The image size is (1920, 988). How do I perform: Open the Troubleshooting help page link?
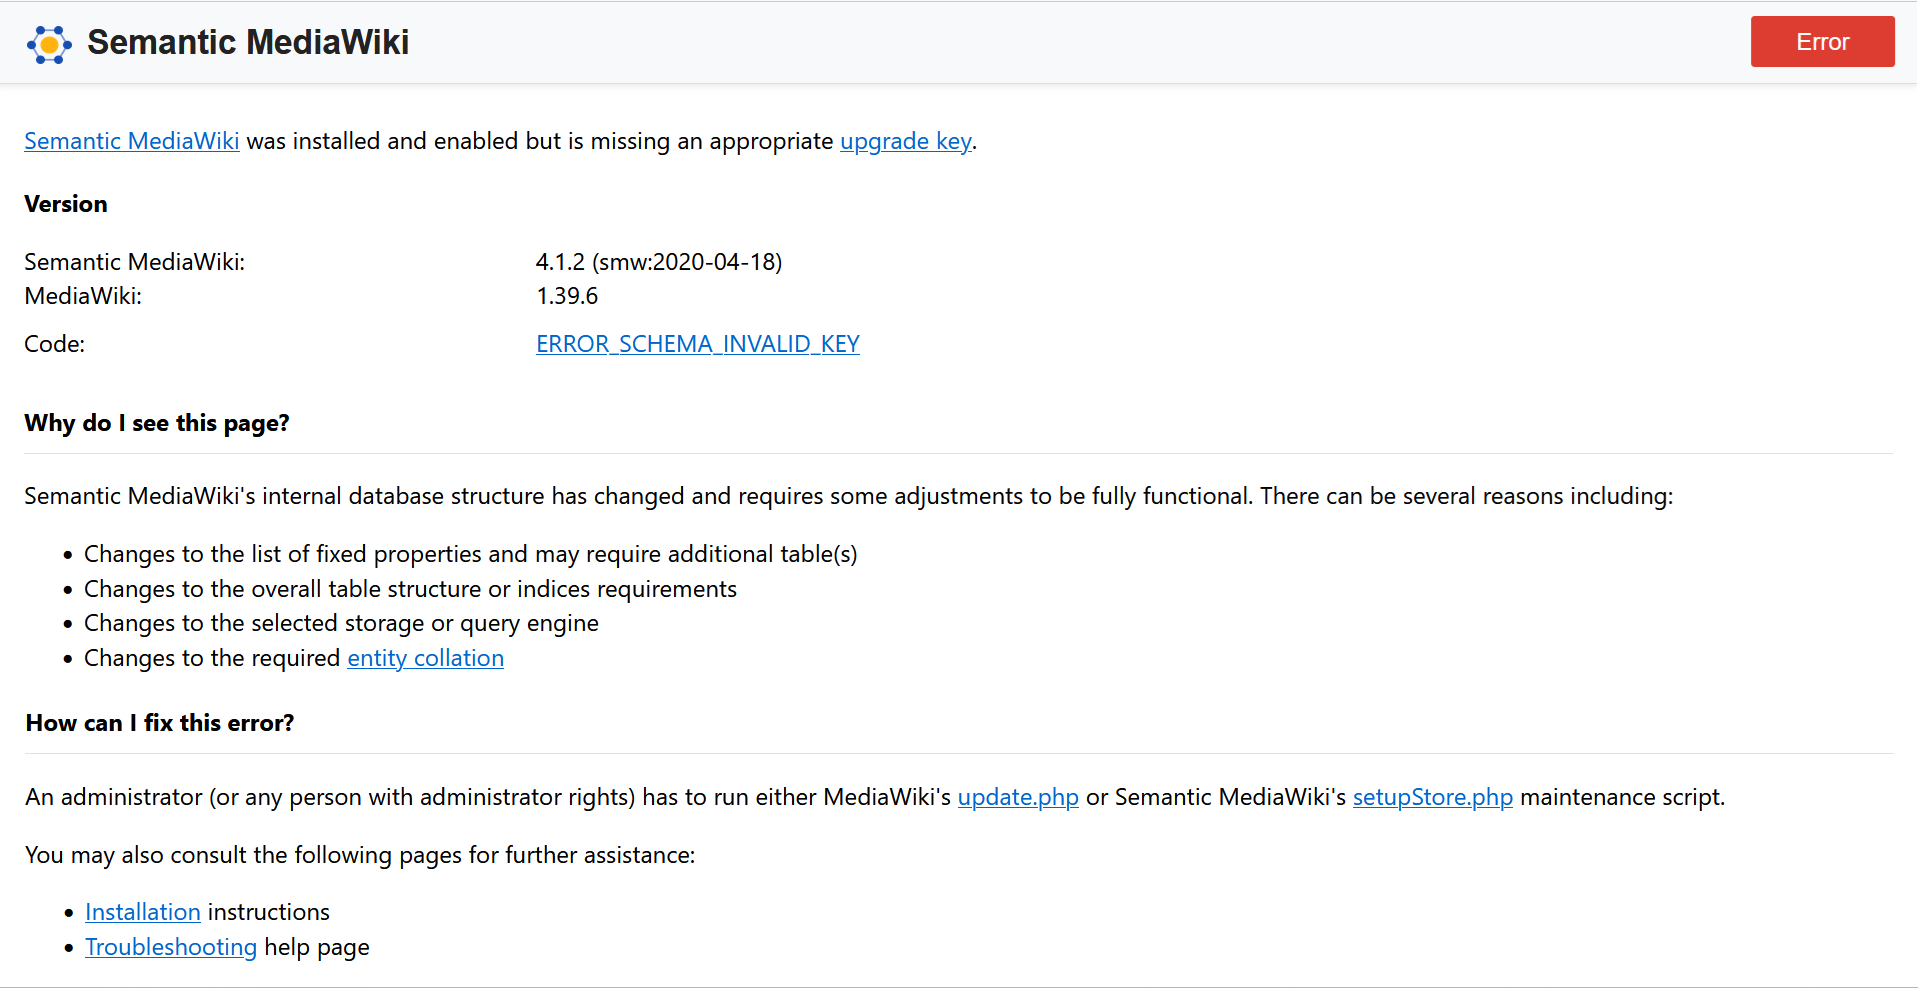(171, 947)
